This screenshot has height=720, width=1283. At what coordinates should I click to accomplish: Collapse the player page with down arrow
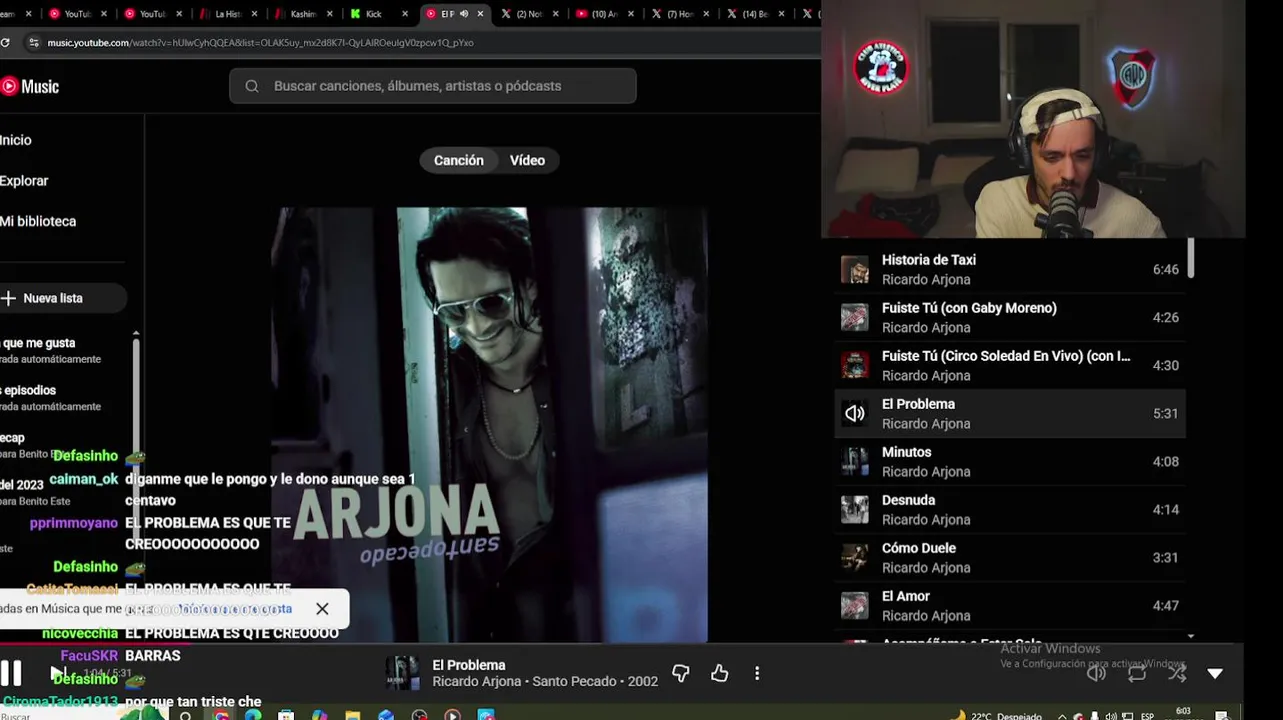[x=1215, y=674]
